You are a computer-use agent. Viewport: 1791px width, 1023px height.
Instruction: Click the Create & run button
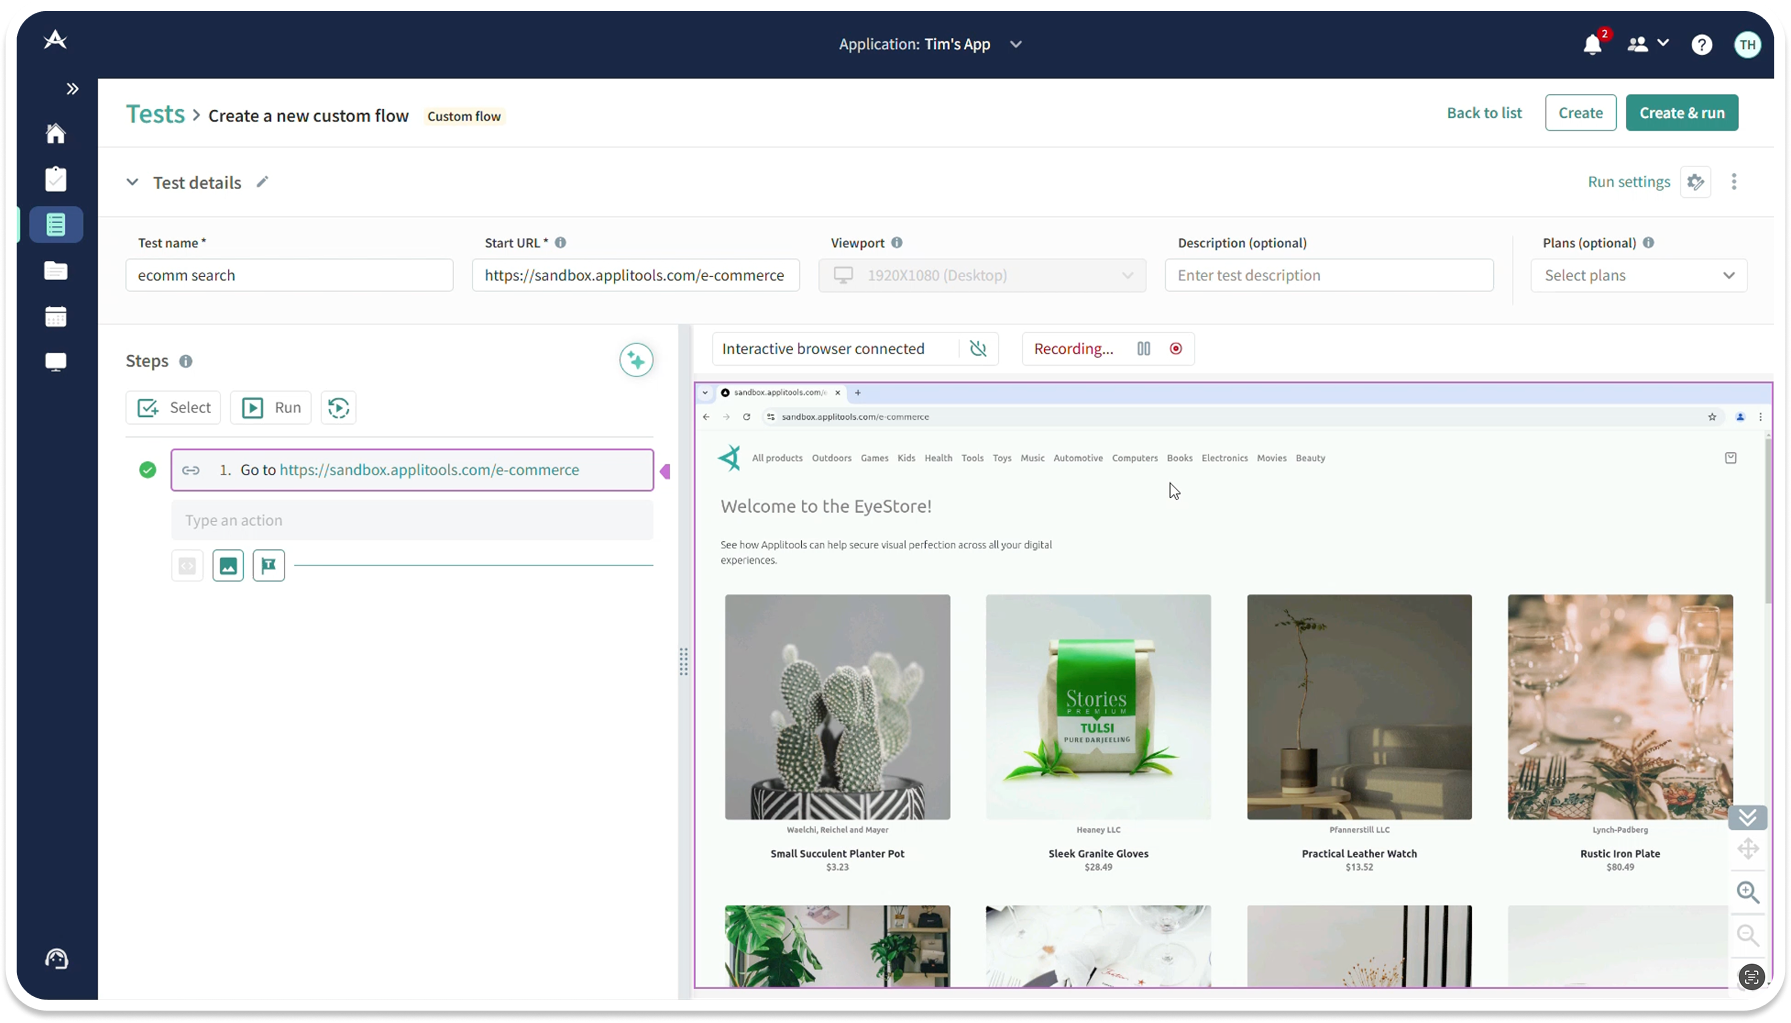pos(1681,113)
